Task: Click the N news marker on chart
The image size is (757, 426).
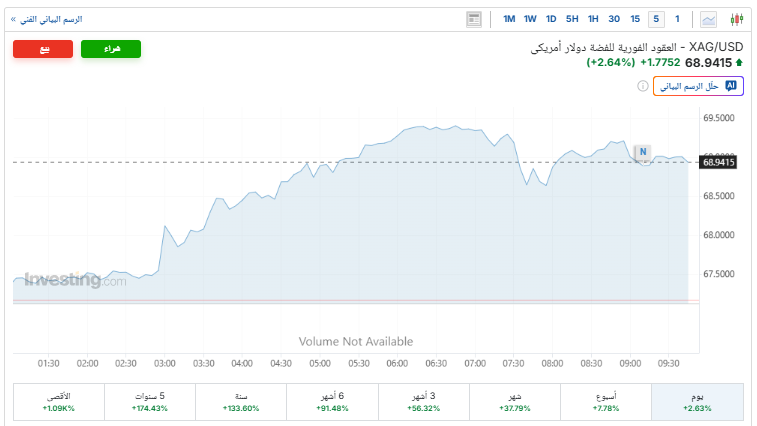Action: coord(643,152)
